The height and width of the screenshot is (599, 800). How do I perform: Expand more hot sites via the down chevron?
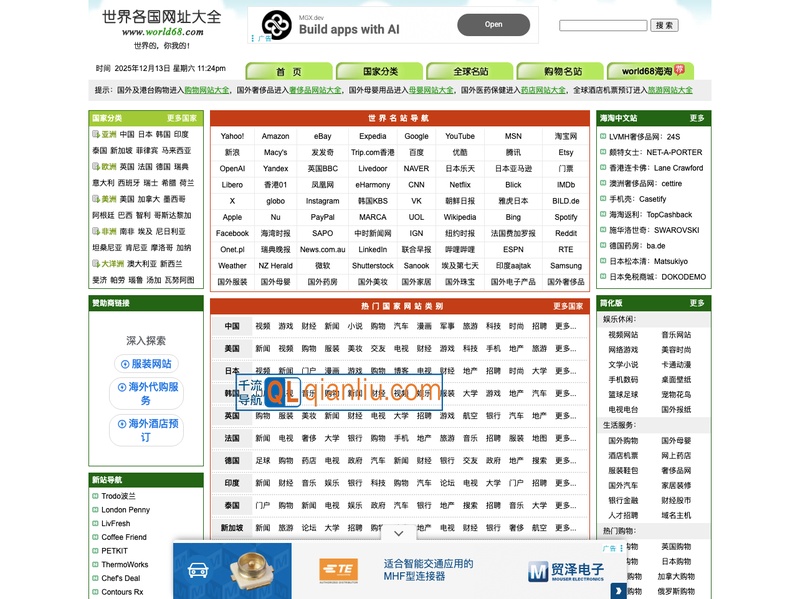coord(399,533)
